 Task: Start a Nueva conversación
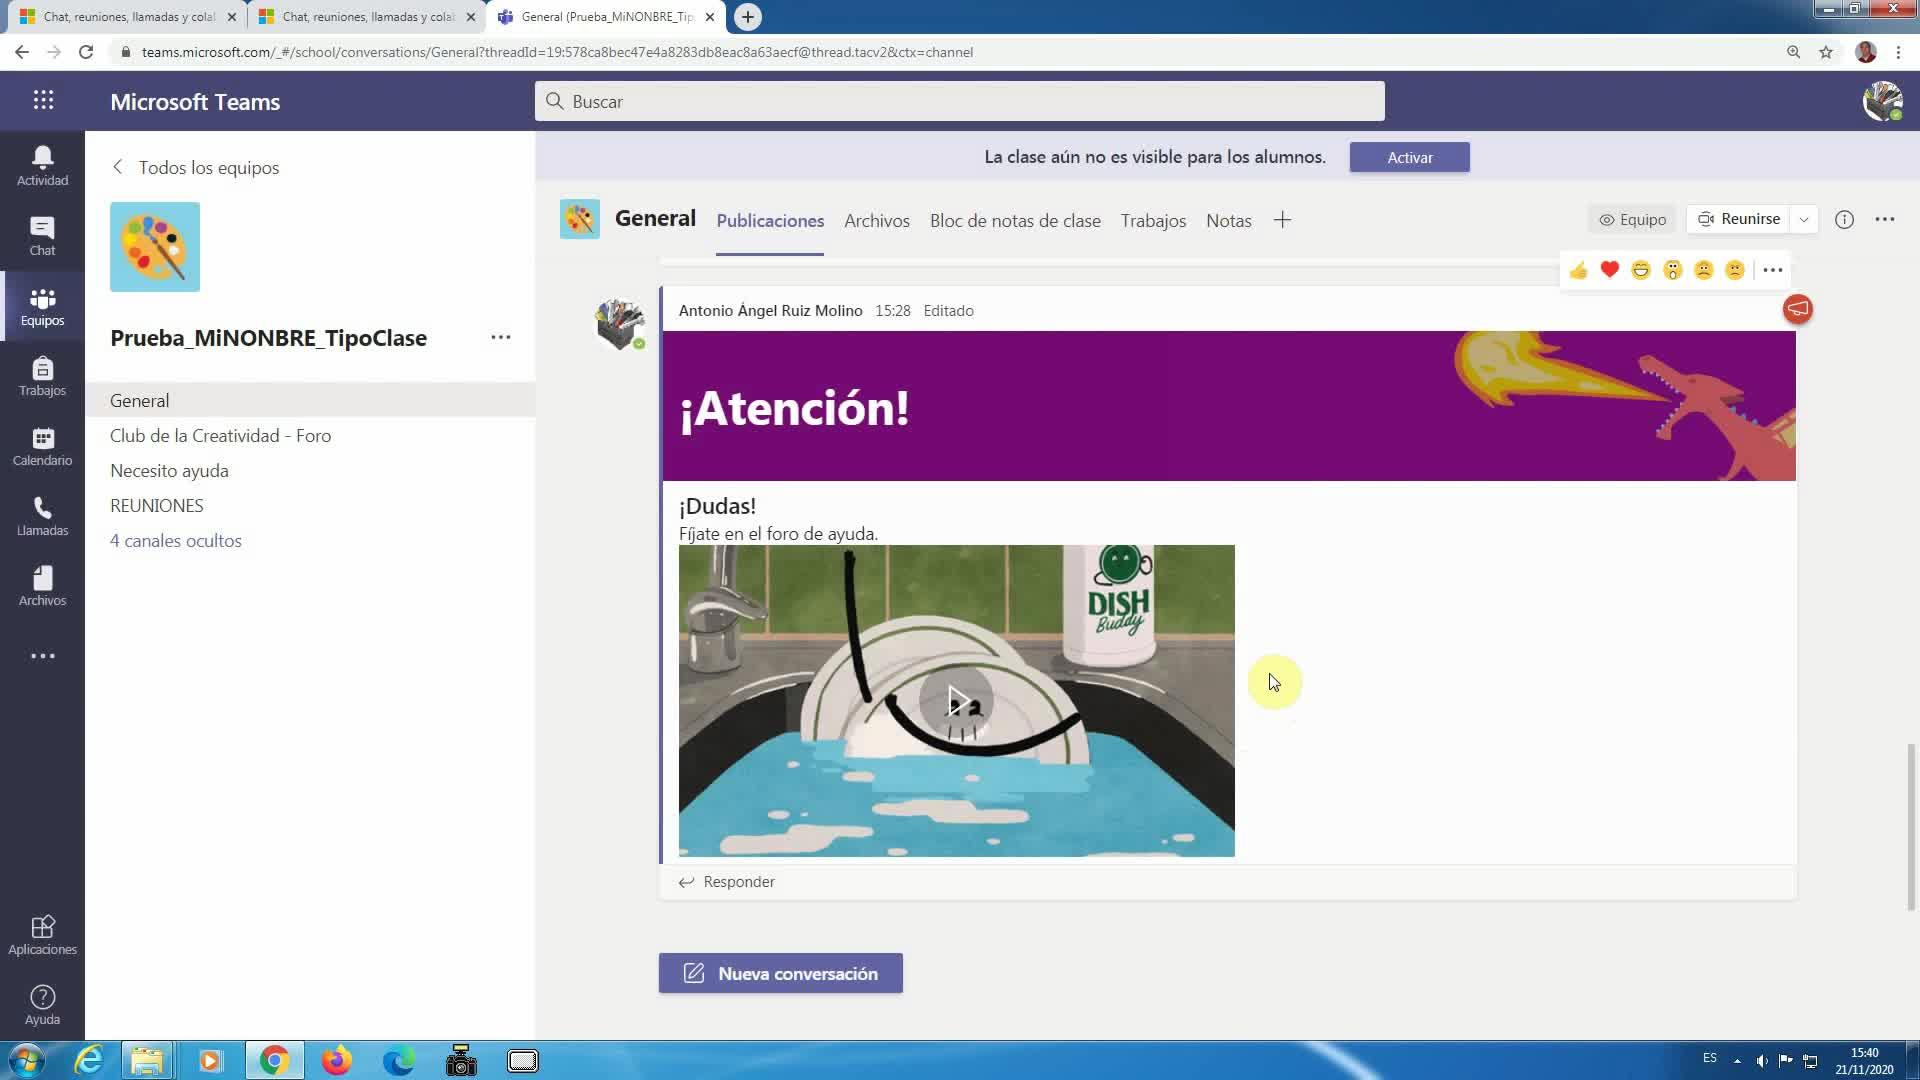tap(780, 973)
